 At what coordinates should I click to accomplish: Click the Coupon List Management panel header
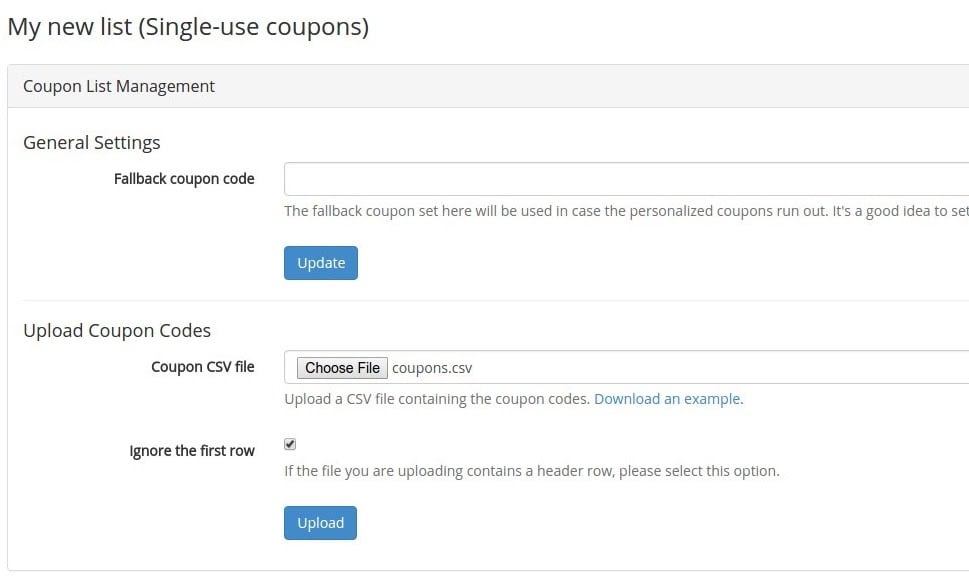tap(119, 86)
